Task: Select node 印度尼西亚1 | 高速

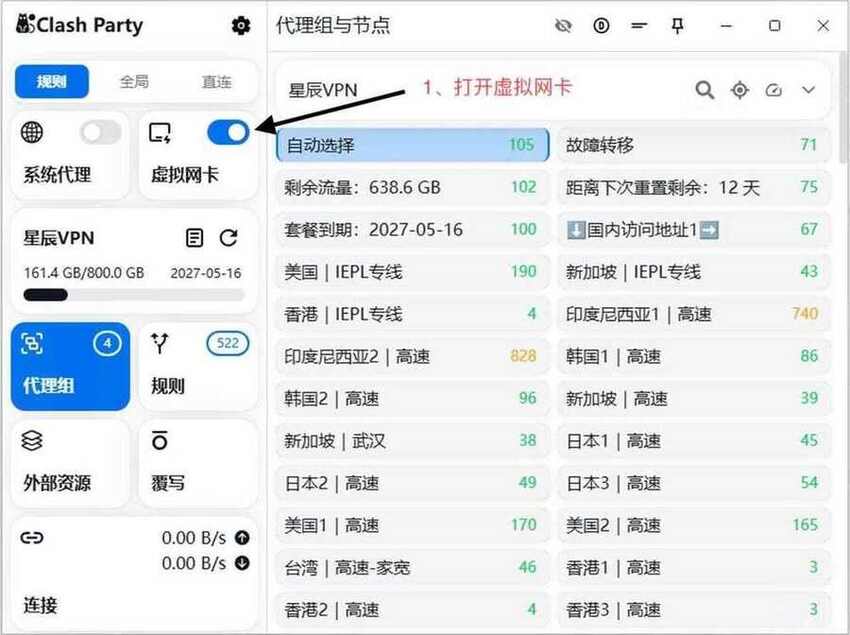Action: point(693,314)
